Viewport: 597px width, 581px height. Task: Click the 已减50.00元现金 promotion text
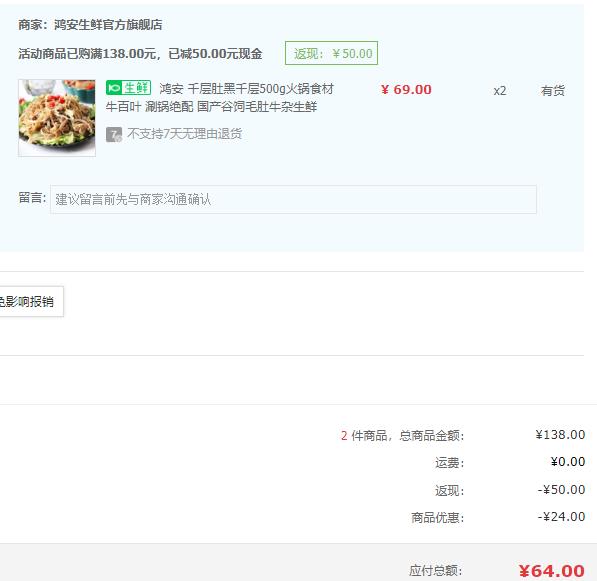tap(215, 54)
